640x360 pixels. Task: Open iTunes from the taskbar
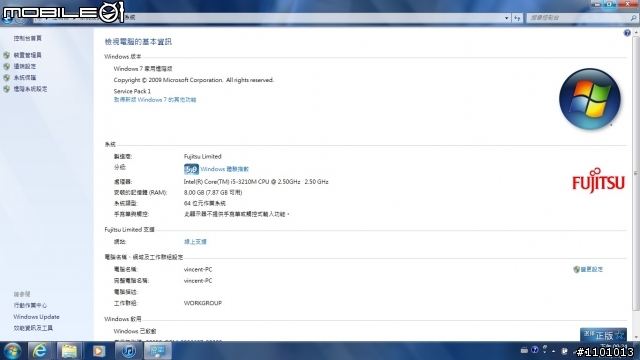tap(128, 351)
